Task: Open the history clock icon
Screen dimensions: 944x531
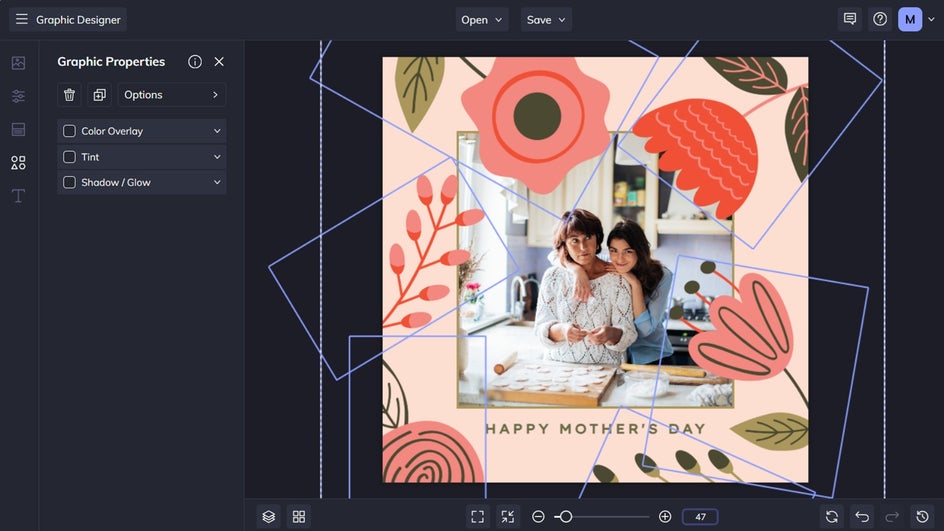Action: coord(922,517)
